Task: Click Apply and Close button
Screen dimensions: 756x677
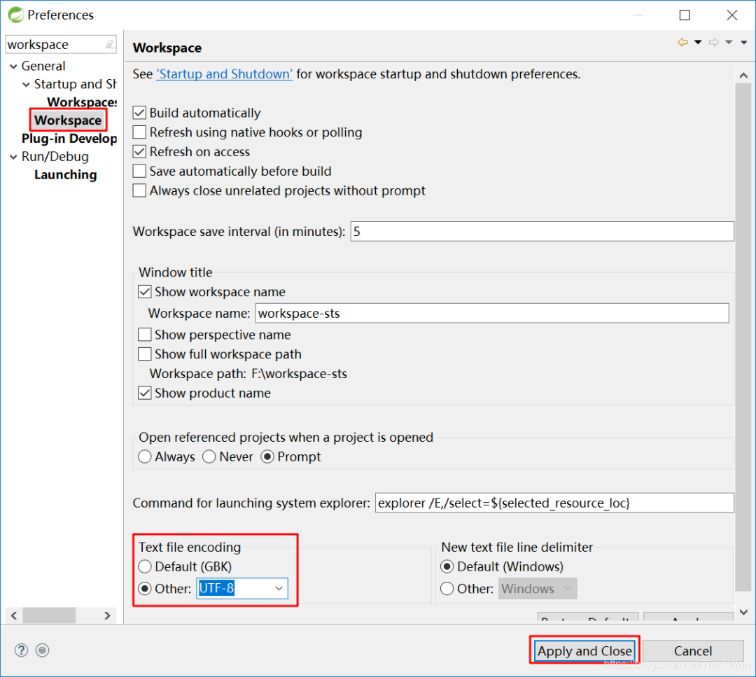Action: click(584, 651)
